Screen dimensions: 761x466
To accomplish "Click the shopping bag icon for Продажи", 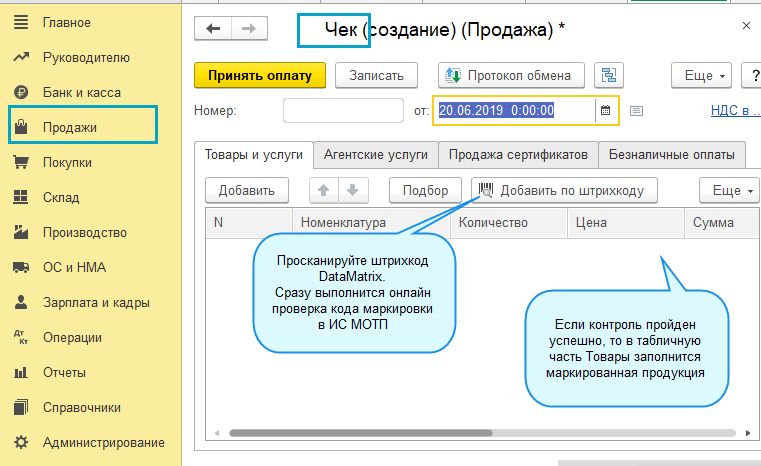I will tap(21, 127).
